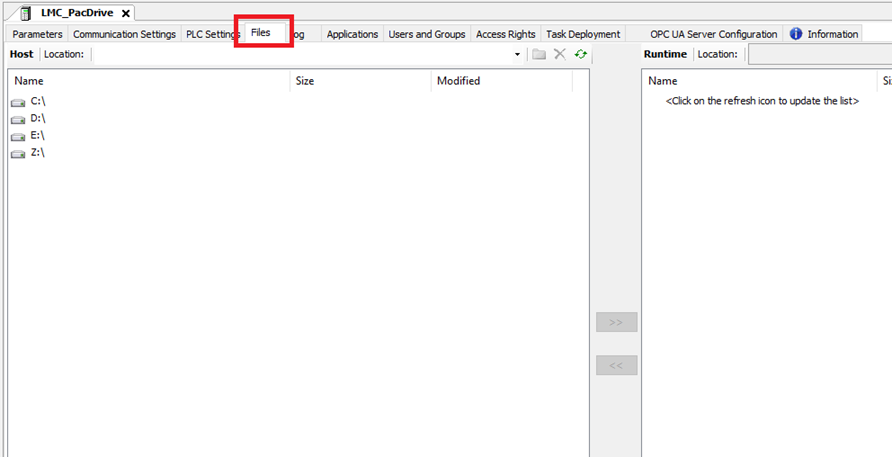Image resolution: width=892 pixels, height=457 pixels.
Task: Click the new folder icon in Host toolbar
Action: 539,54
